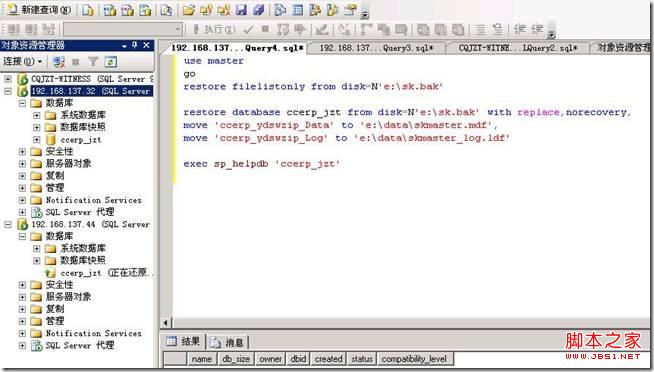Viewport: 654px width, 372px height.
Task: Click the compatibility_level column header
Action: tap(415, 359)
